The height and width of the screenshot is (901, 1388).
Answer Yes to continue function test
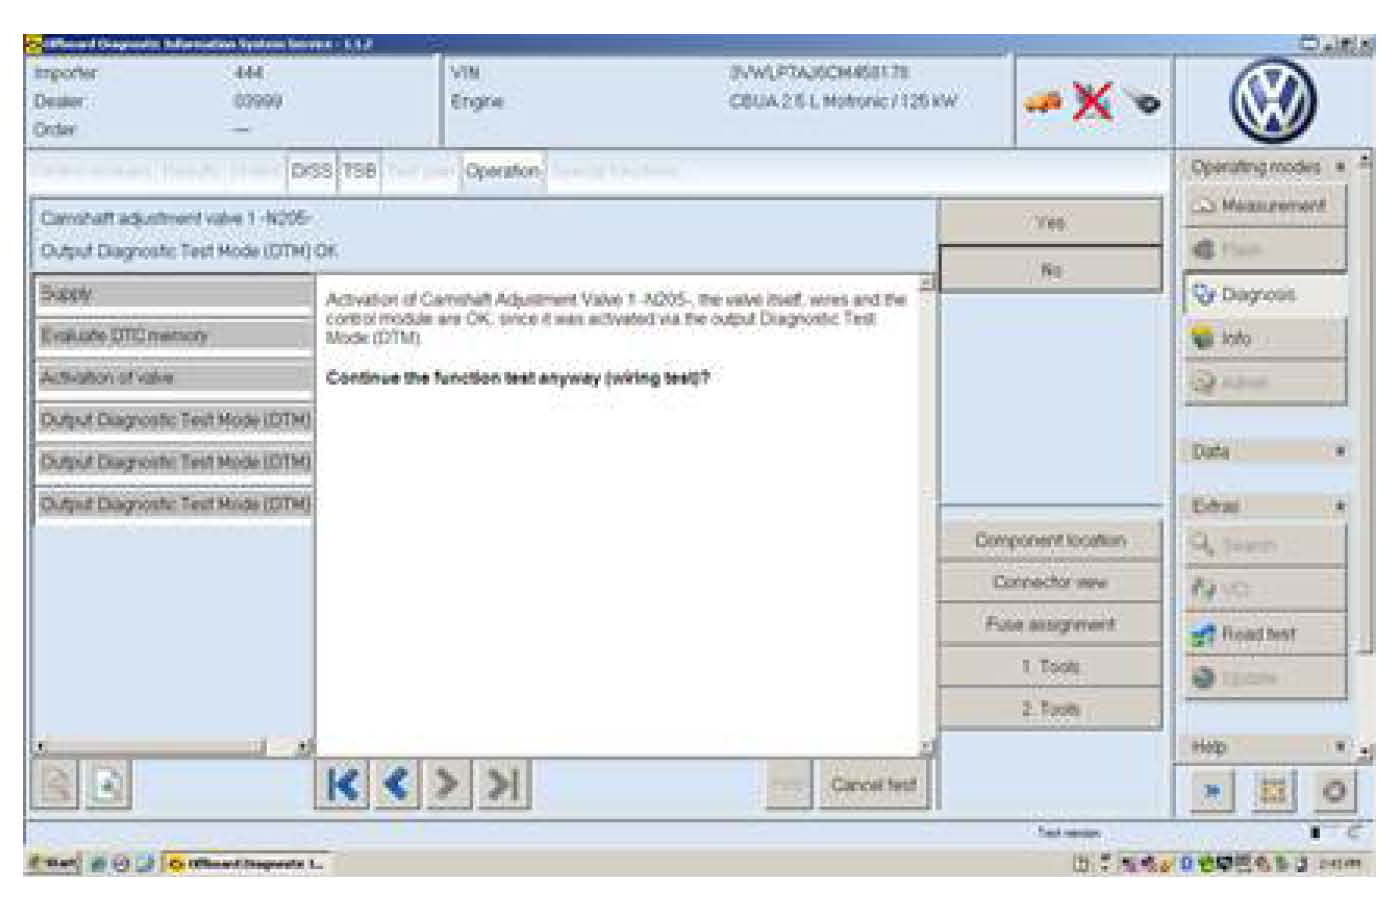(x=1050, y=222)
